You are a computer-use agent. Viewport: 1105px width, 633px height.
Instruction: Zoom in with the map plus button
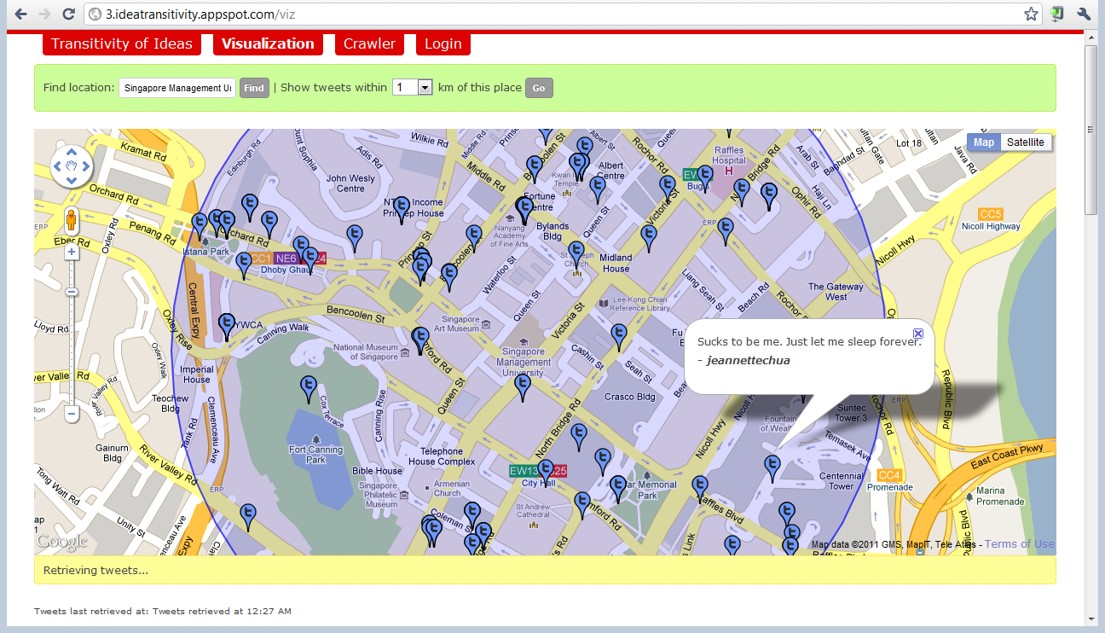[72, 252]
